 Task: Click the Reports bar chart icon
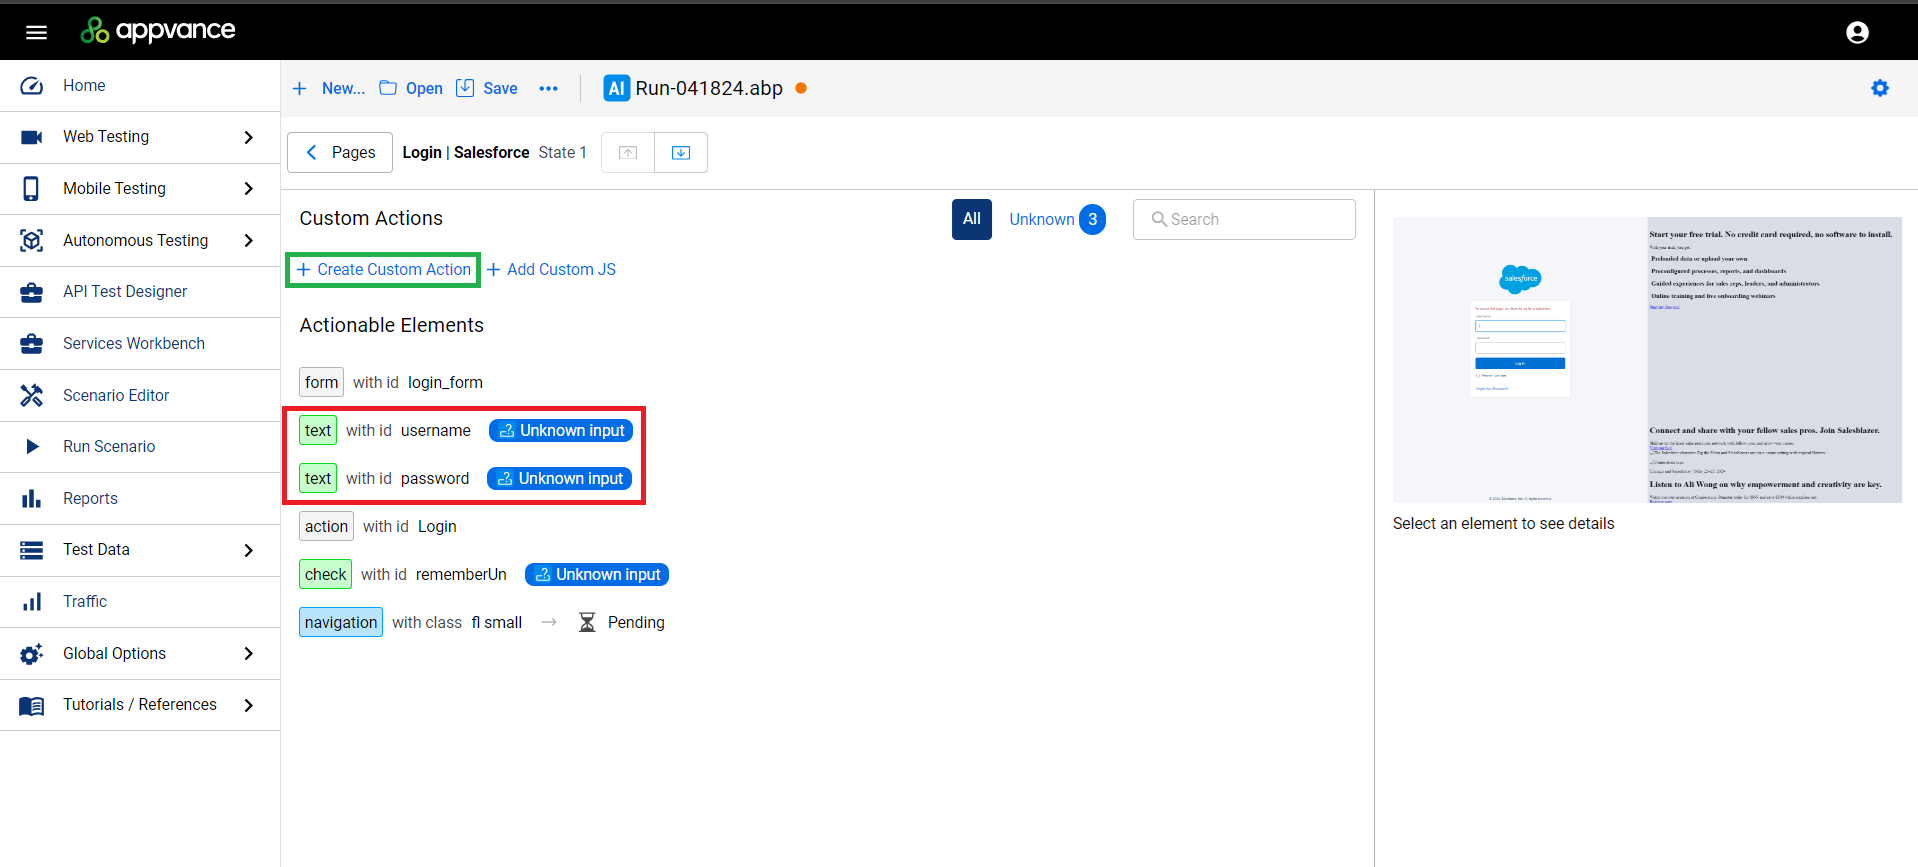click(32, 498)
